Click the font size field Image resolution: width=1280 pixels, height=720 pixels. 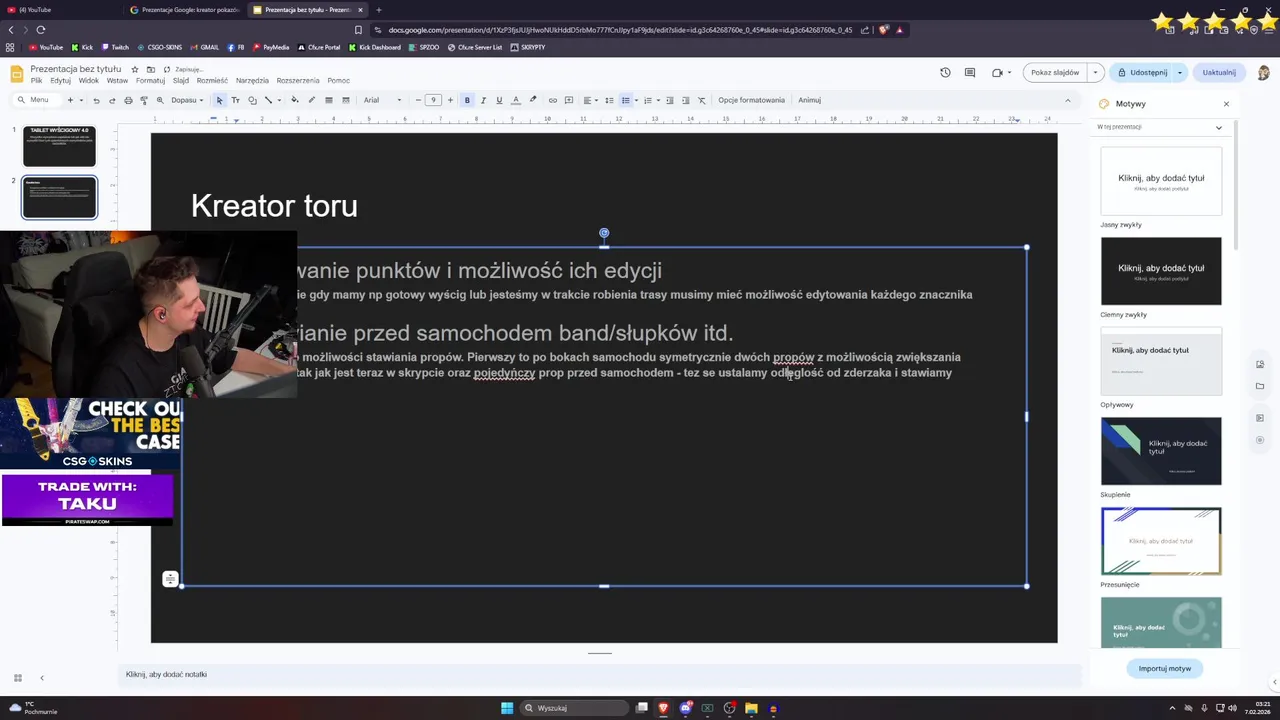(433, 100)
